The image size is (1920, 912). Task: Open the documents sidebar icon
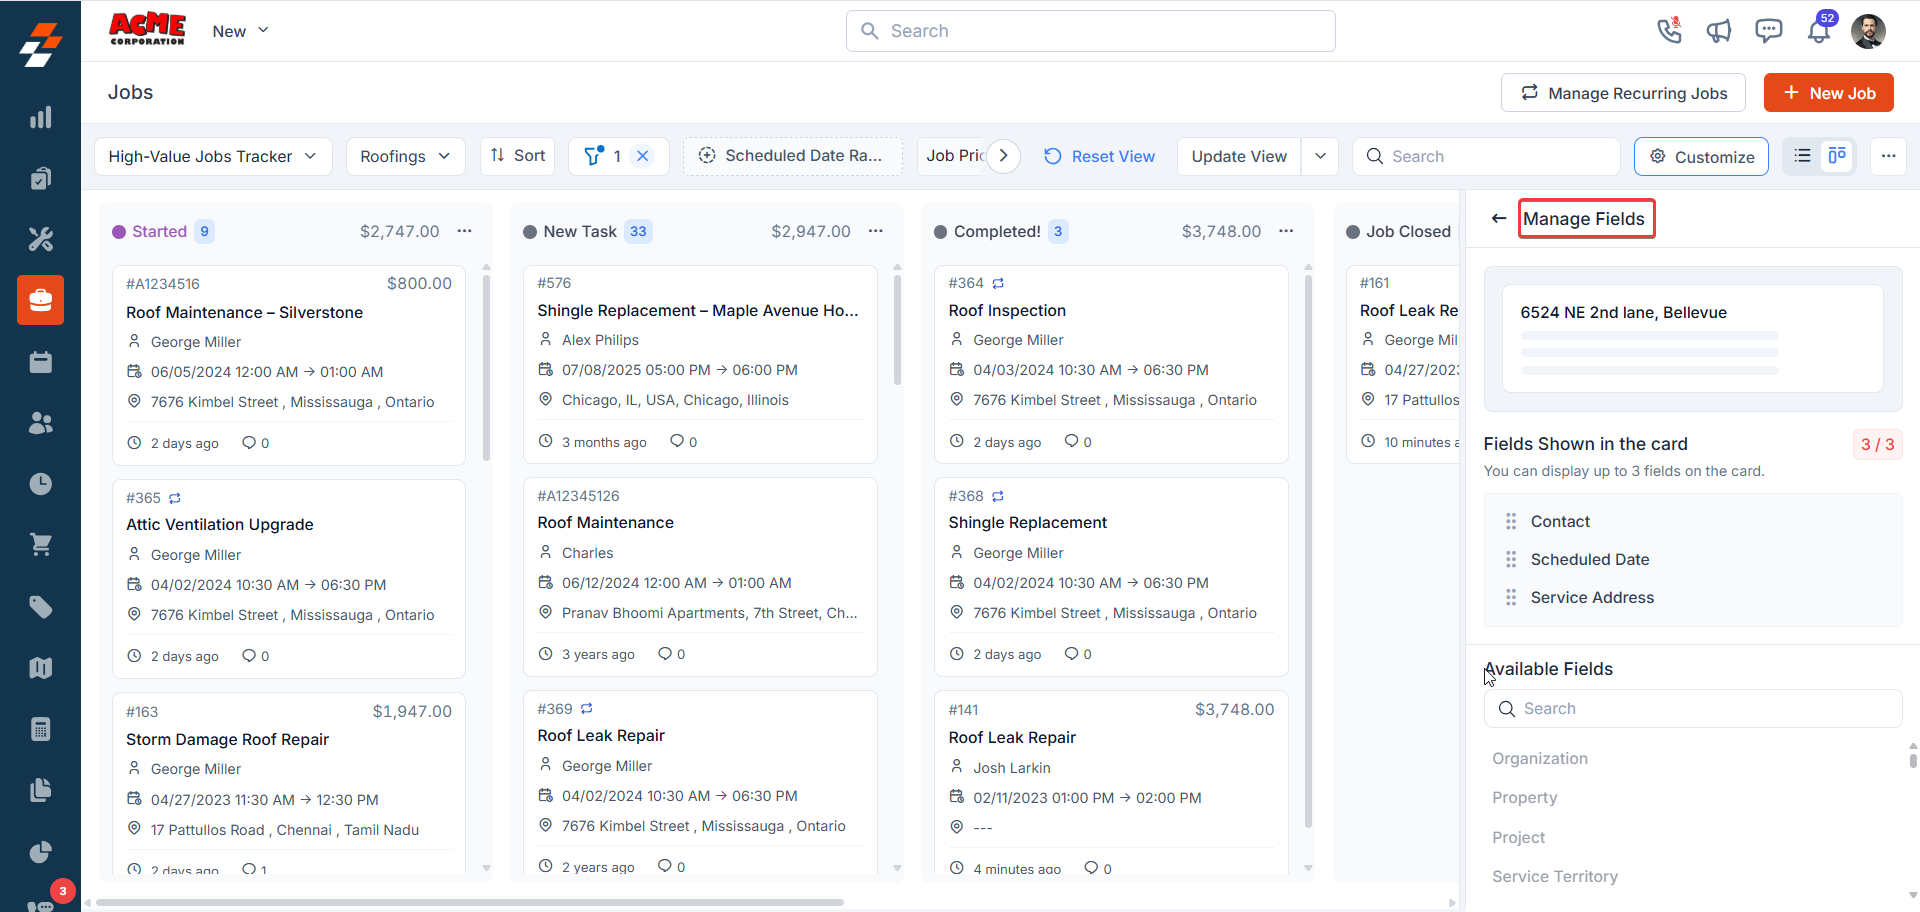coord(40,790)
